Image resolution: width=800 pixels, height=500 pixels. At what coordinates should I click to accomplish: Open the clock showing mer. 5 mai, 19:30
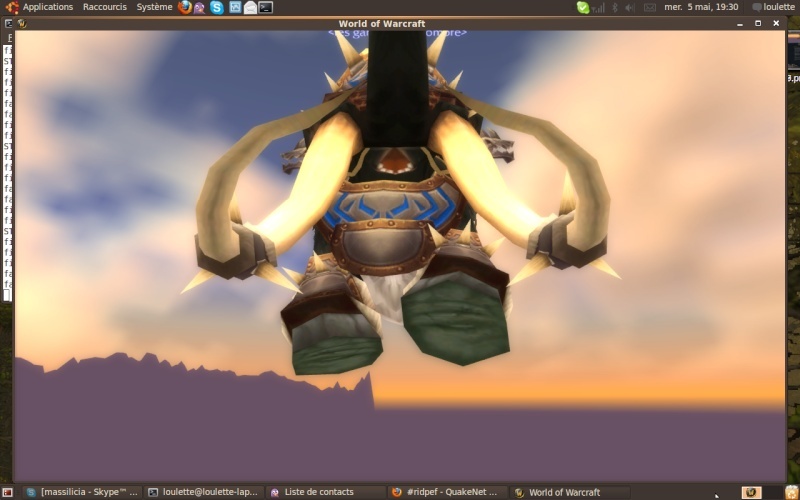coord(701,7)
